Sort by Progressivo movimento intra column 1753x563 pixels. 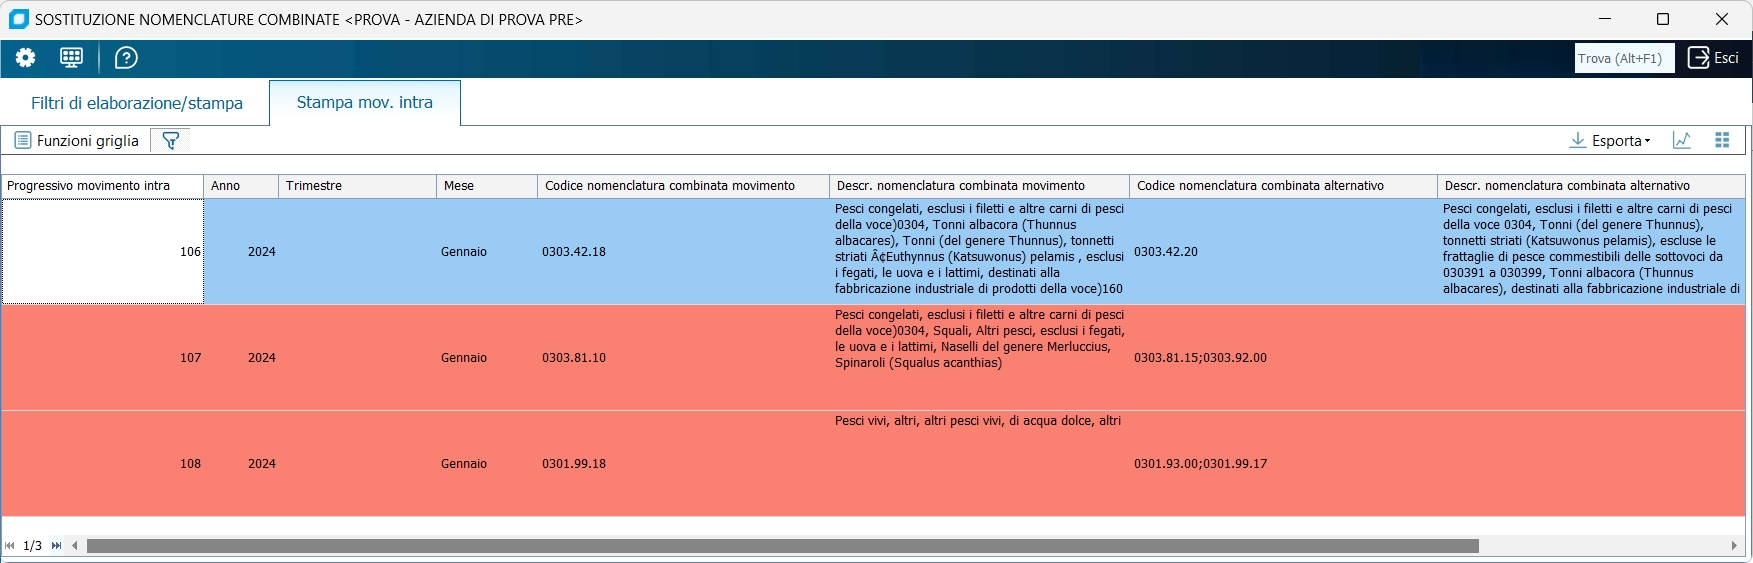pos(102,186)
